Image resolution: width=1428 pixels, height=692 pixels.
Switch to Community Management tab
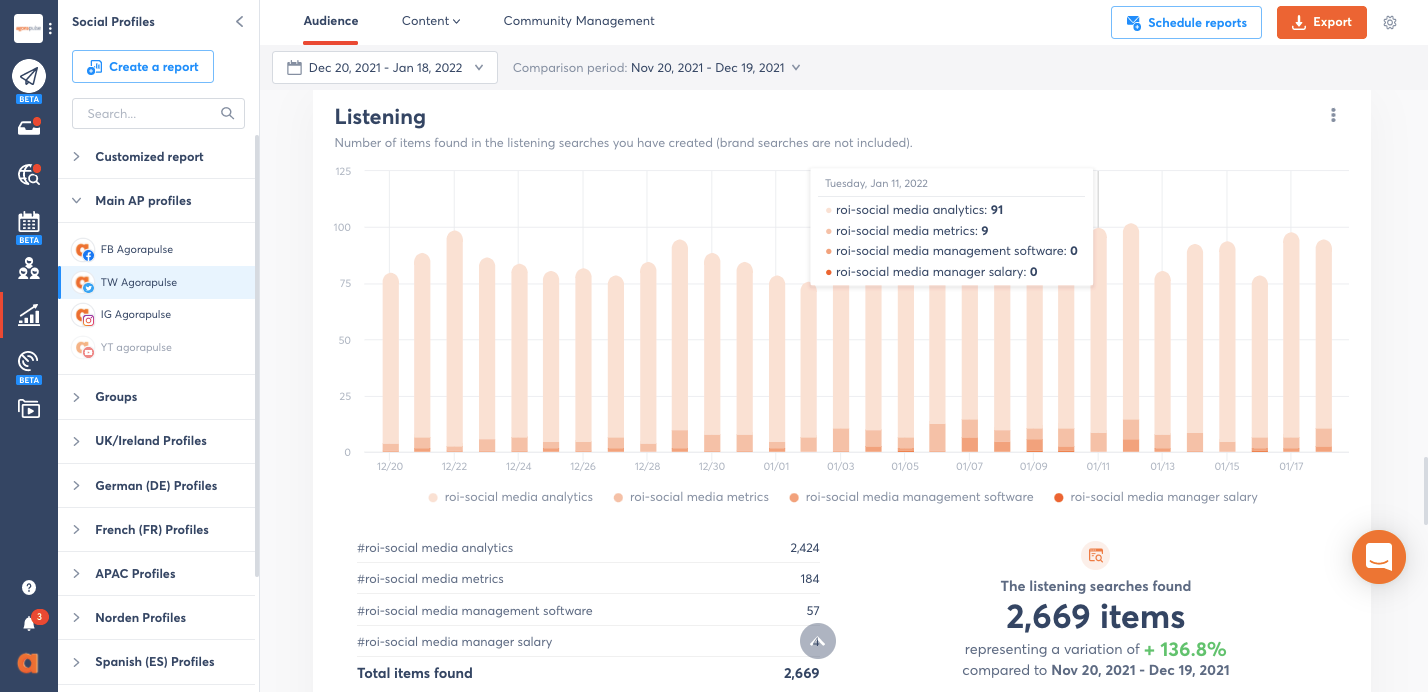pyautogui.click(x=579, y=21)
